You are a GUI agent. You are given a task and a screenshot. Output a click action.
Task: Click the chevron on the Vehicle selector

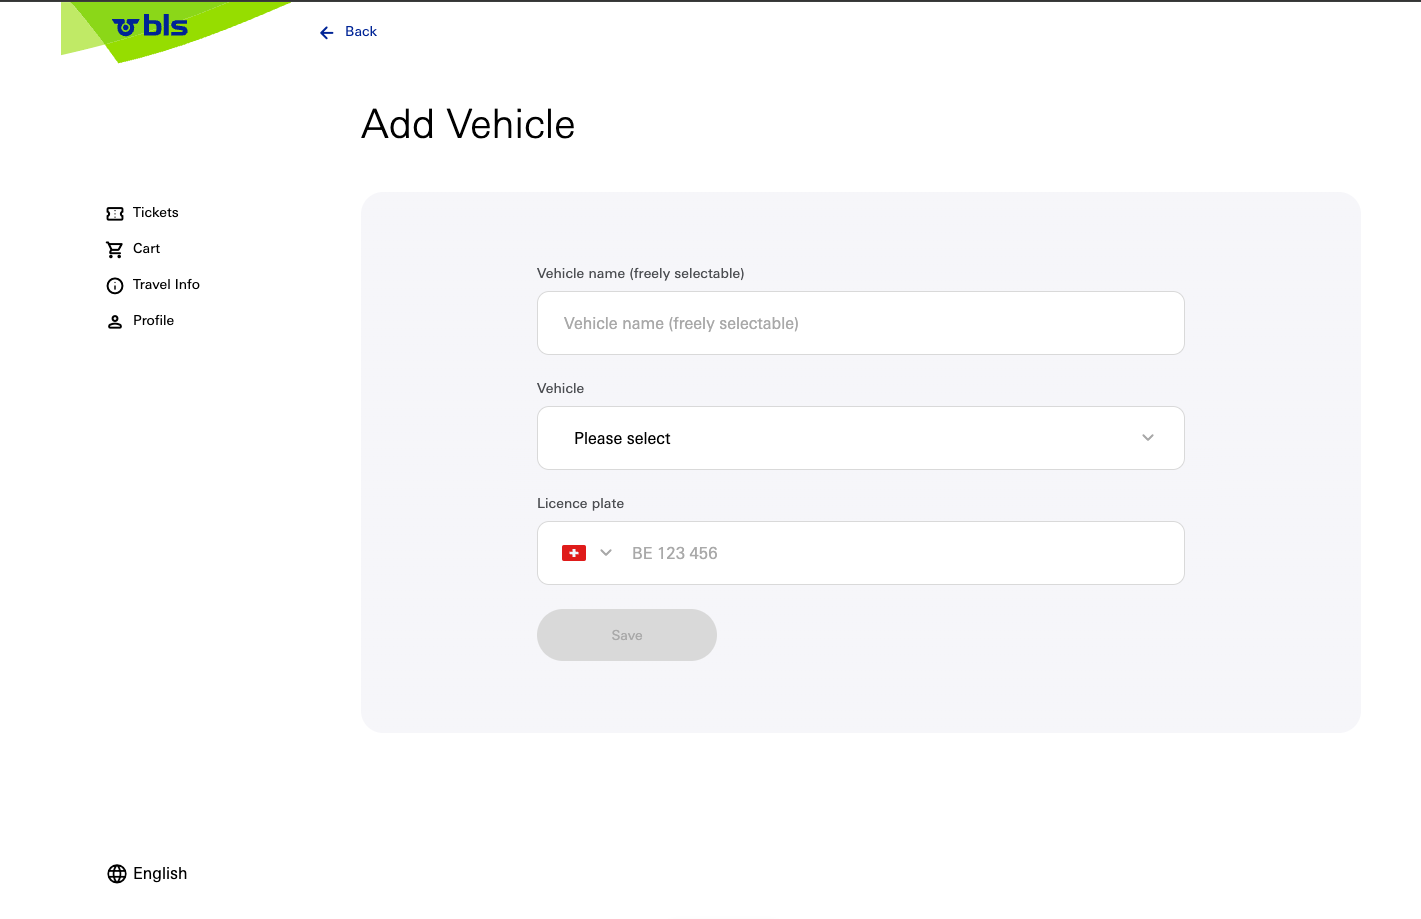(x=1147, y=438)
